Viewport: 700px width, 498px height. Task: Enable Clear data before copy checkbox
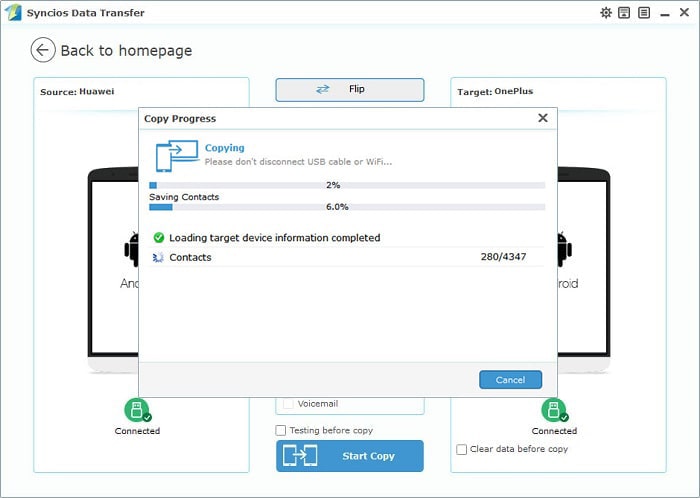pyautogui.click(x=461, y=449)
